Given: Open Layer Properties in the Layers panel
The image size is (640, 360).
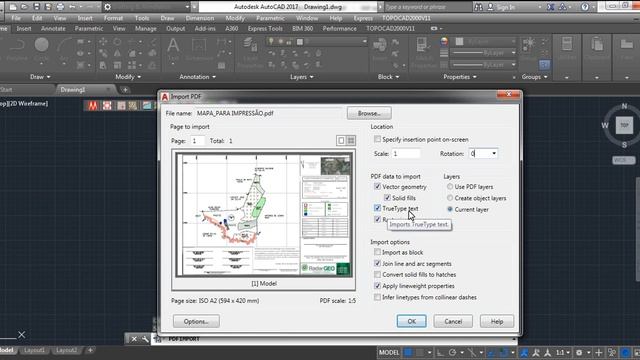Looking at the screenshot, I should pos(249,51).
